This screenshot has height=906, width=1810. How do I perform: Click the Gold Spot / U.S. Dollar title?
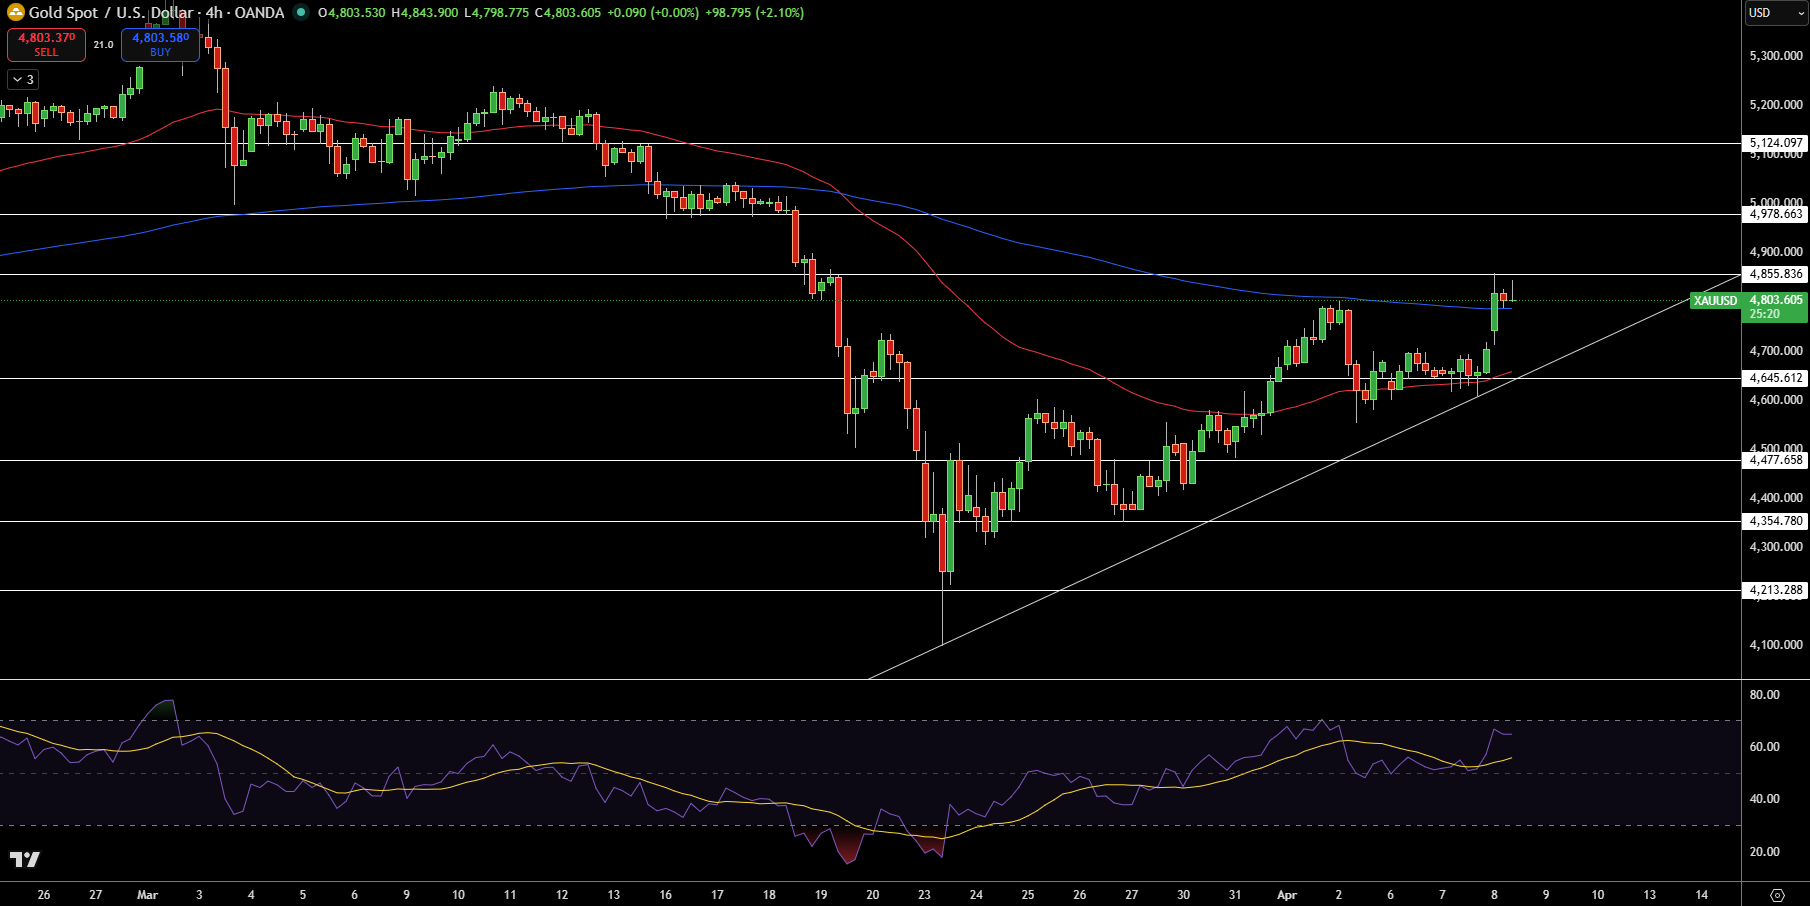click(111, 13)
